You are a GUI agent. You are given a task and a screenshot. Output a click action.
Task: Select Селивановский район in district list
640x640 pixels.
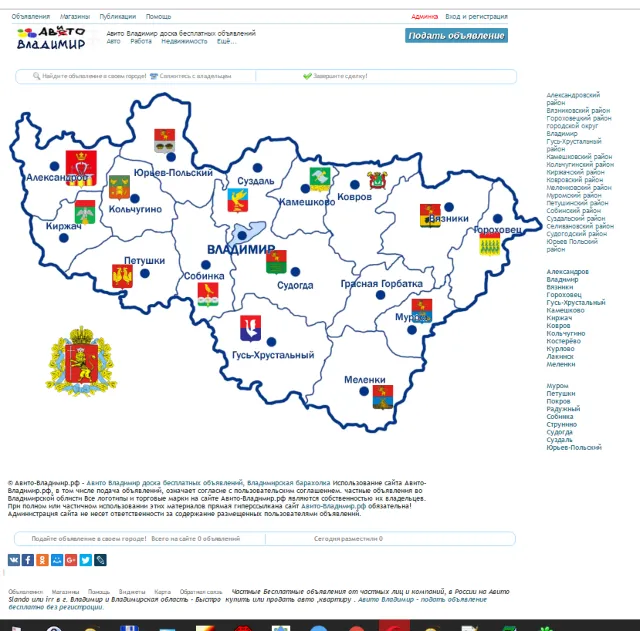coord(580,226)
